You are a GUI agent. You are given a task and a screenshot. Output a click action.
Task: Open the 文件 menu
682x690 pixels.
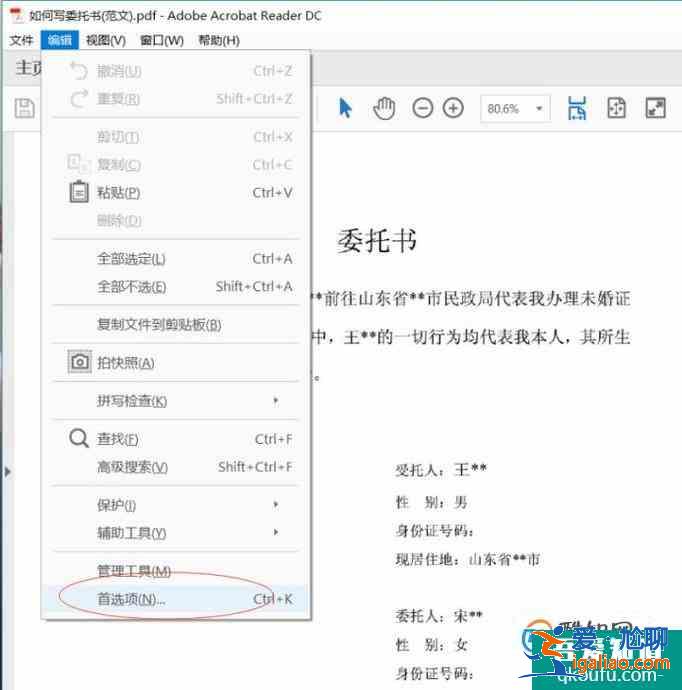(21, 40)
